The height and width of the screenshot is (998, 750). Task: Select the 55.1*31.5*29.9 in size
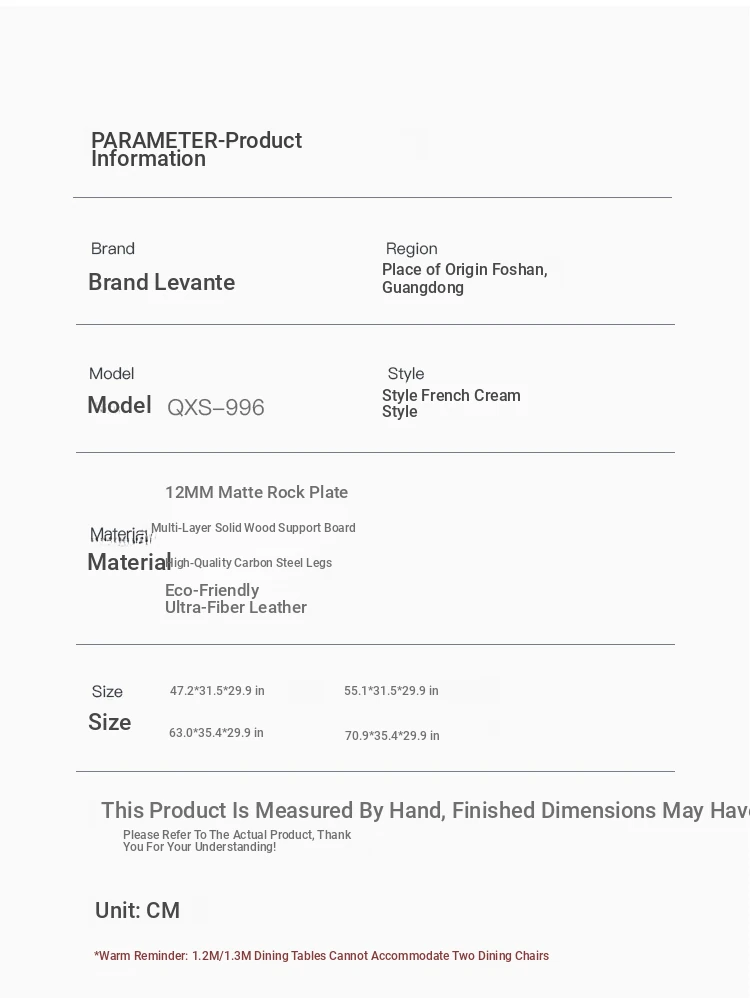(x=391, y=691)
